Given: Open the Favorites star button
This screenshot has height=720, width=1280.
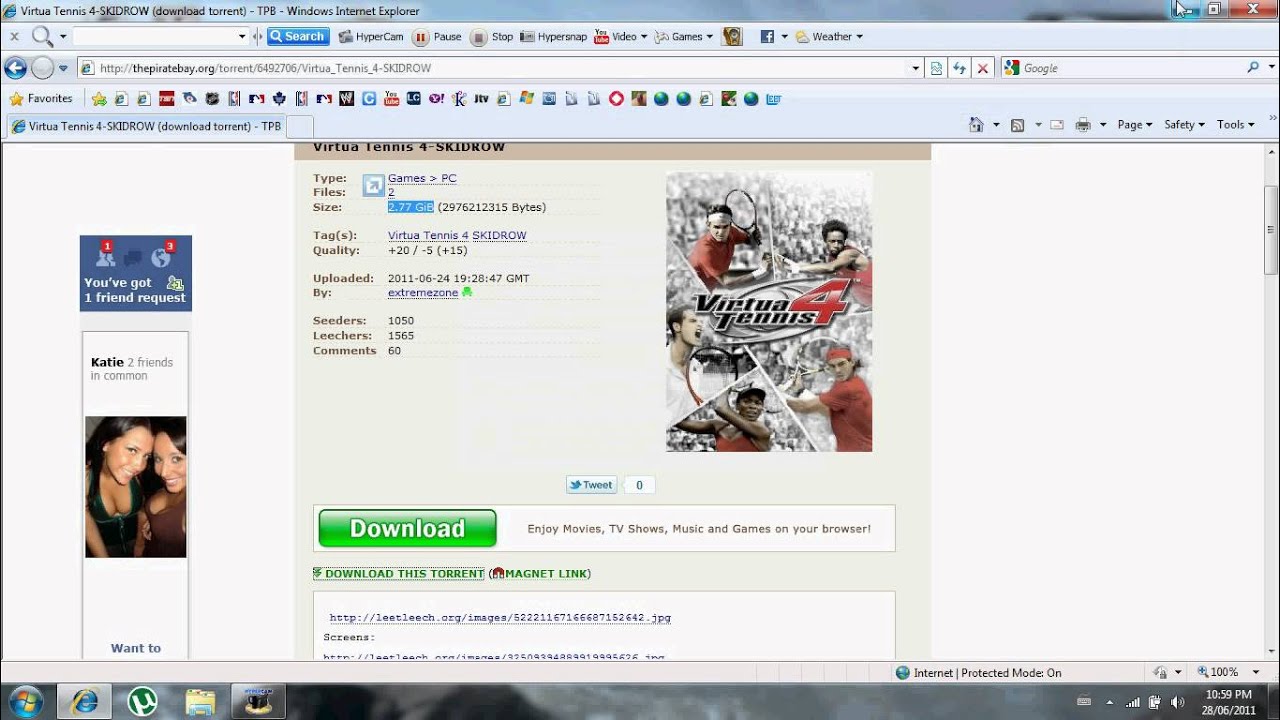Looking at the screenshot, I should [41, 99].
